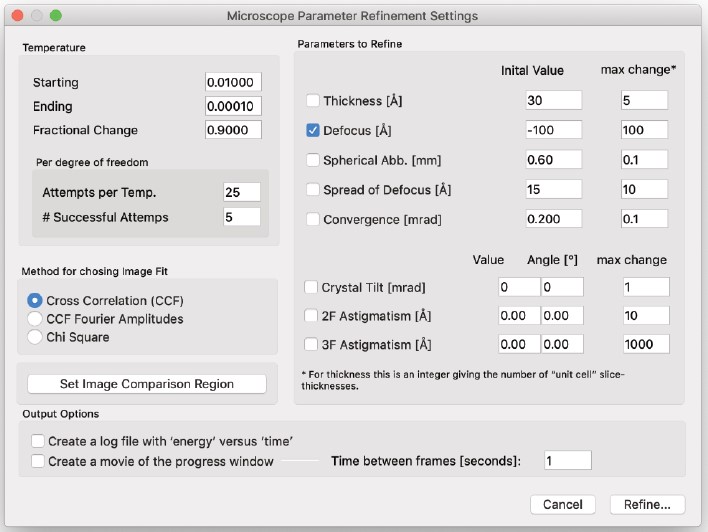This screenshot has width=708, height=532.
Task: Toggle the 3F Astigmatism checkbox
Action: (312, 345)
